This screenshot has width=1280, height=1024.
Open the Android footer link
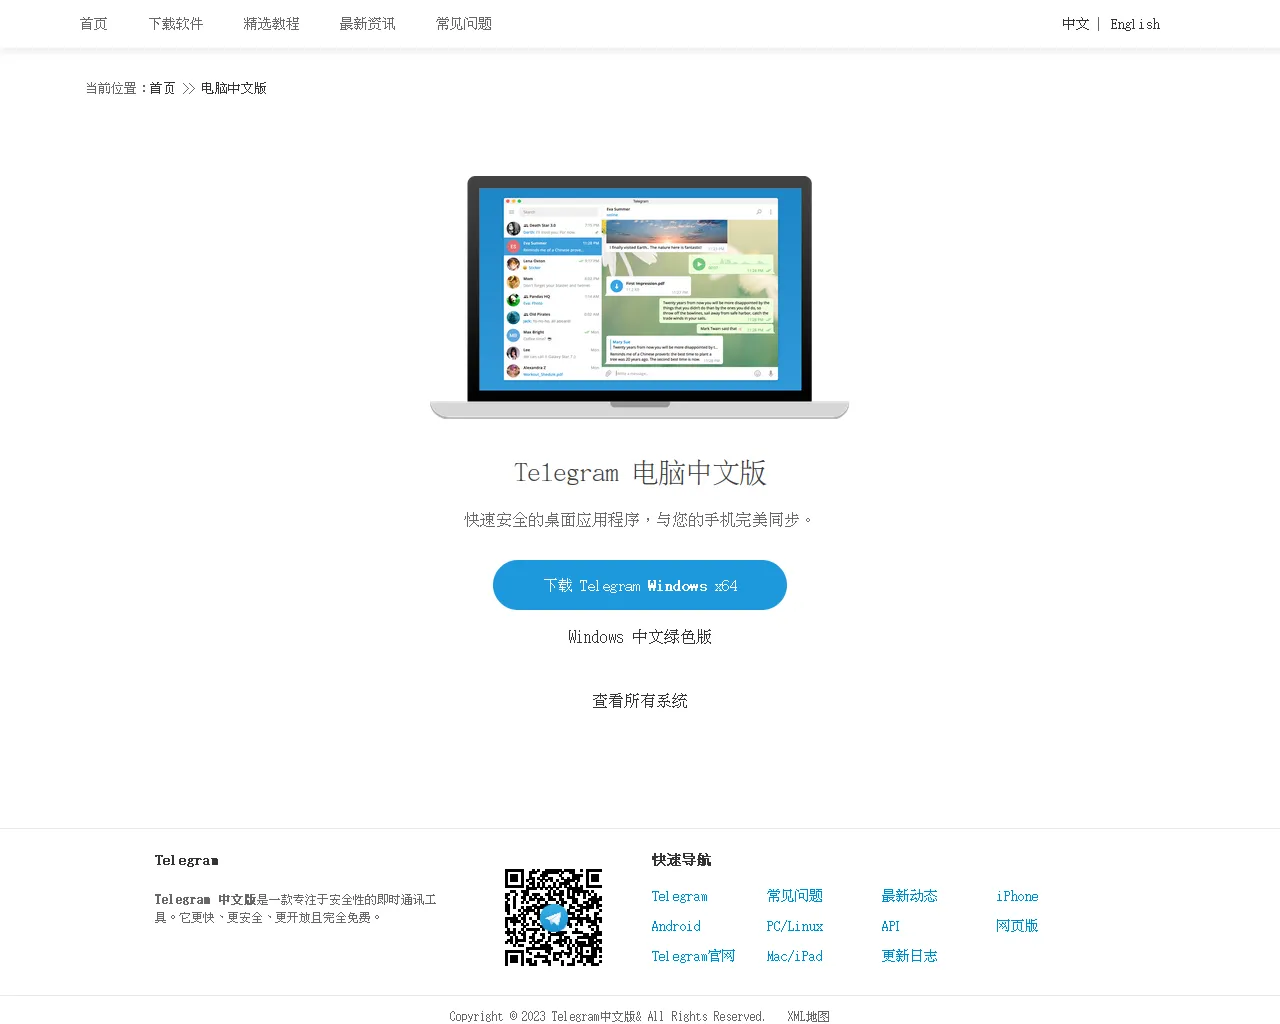[x=676, y=926]
